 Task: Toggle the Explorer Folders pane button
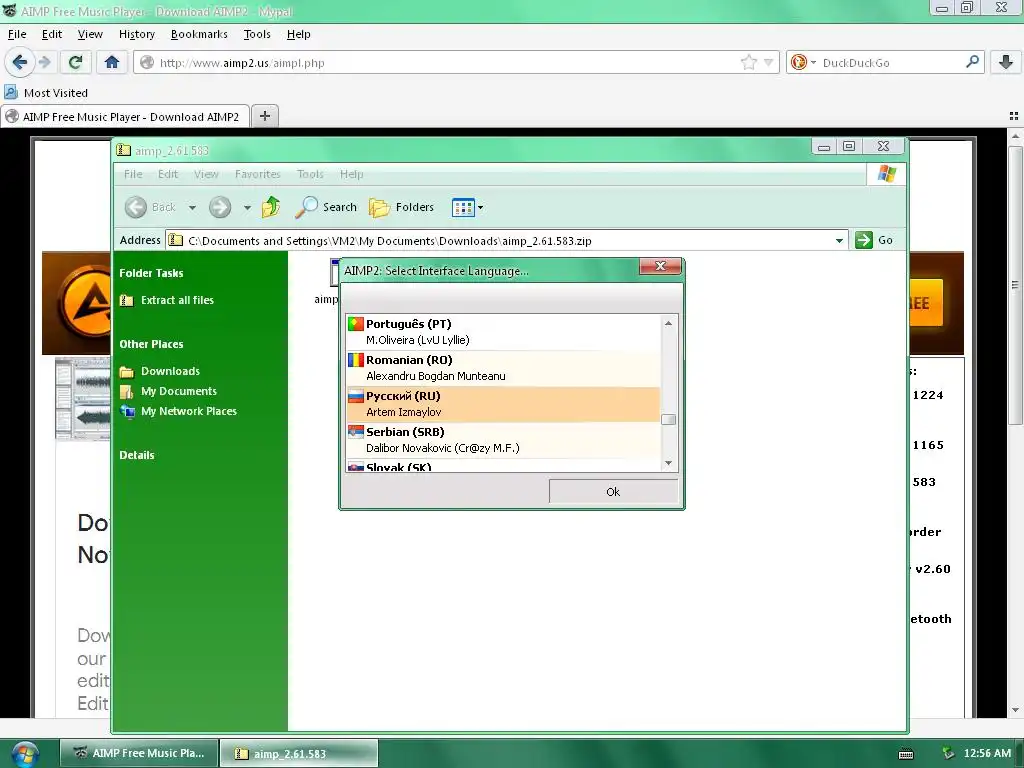point(401,207)
